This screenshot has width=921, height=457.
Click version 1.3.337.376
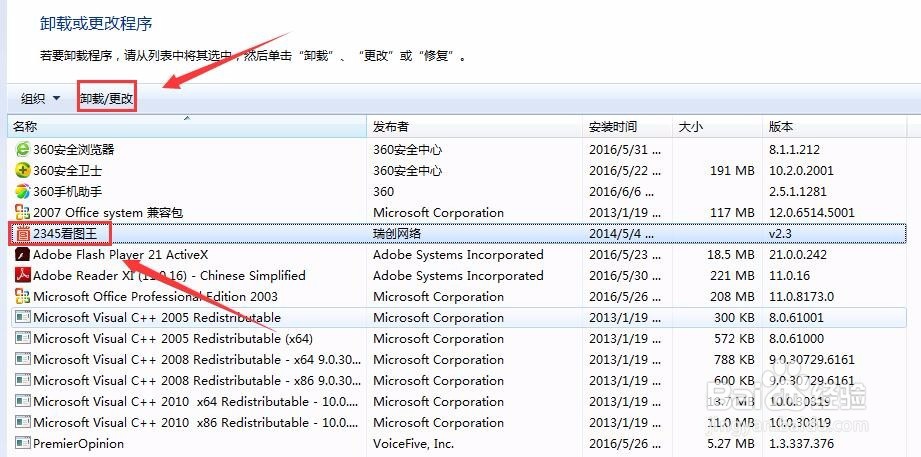[801, 443]
